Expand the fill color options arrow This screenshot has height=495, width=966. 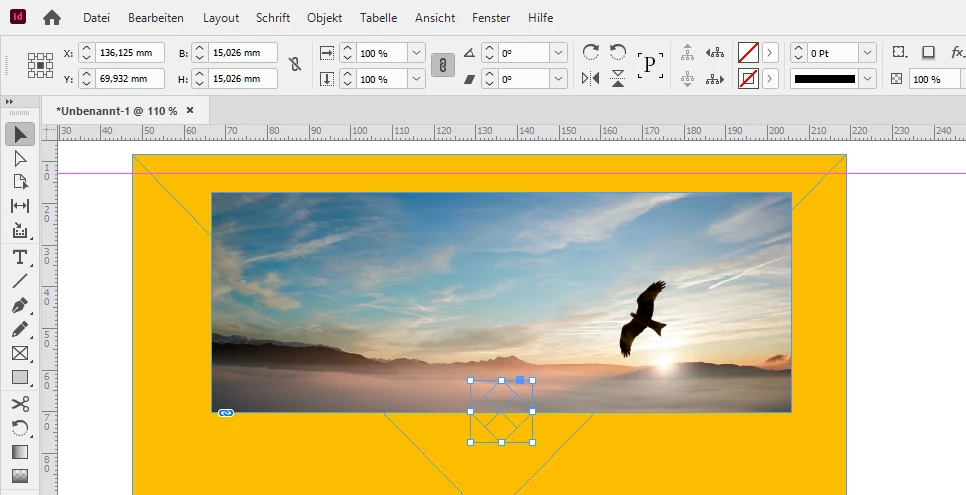click(x=769, y=53)
